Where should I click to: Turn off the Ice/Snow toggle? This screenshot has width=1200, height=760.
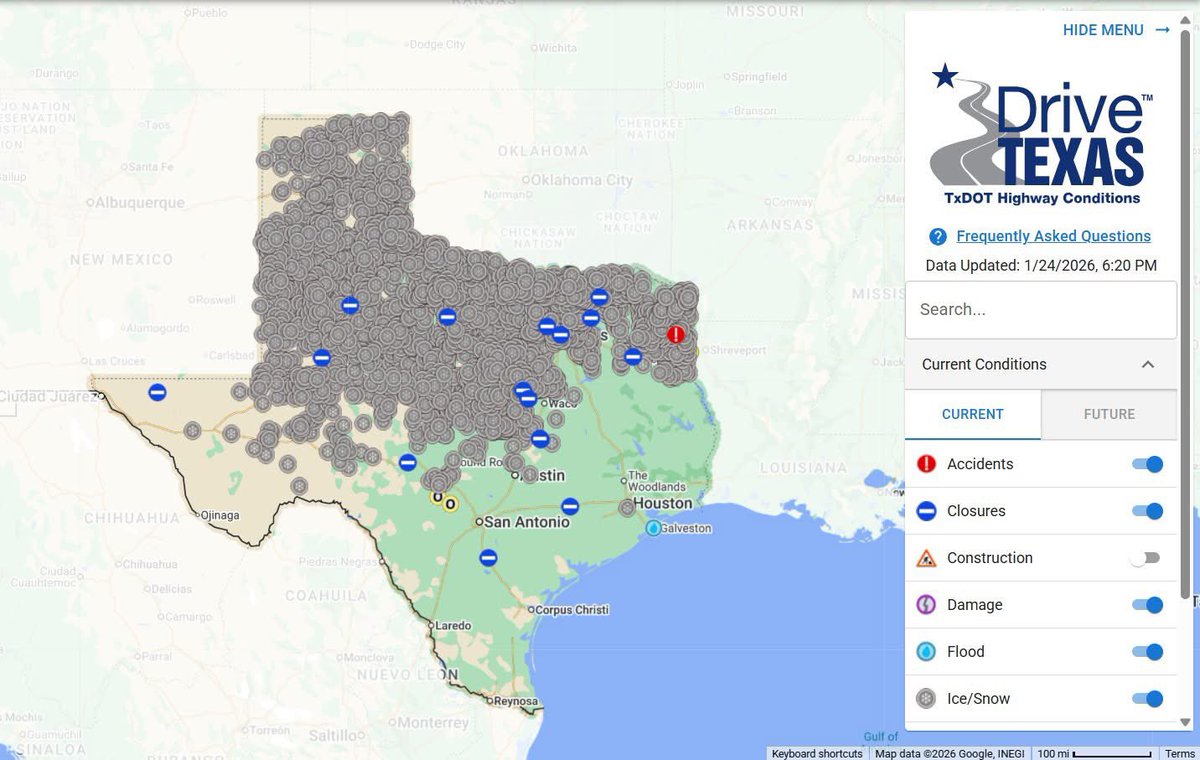point(1147,699)
